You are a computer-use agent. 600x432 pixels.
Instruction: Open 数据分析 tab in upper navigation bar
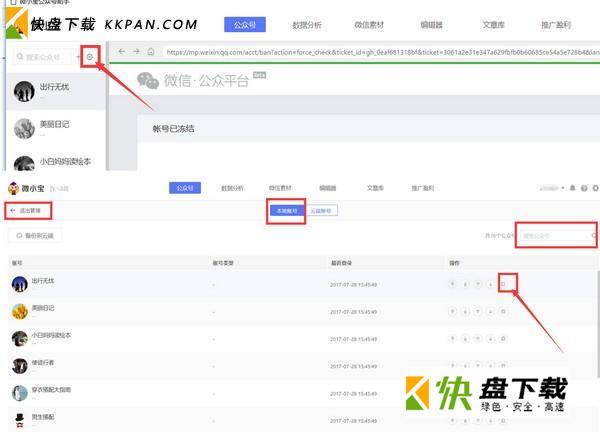click(307, 25)
